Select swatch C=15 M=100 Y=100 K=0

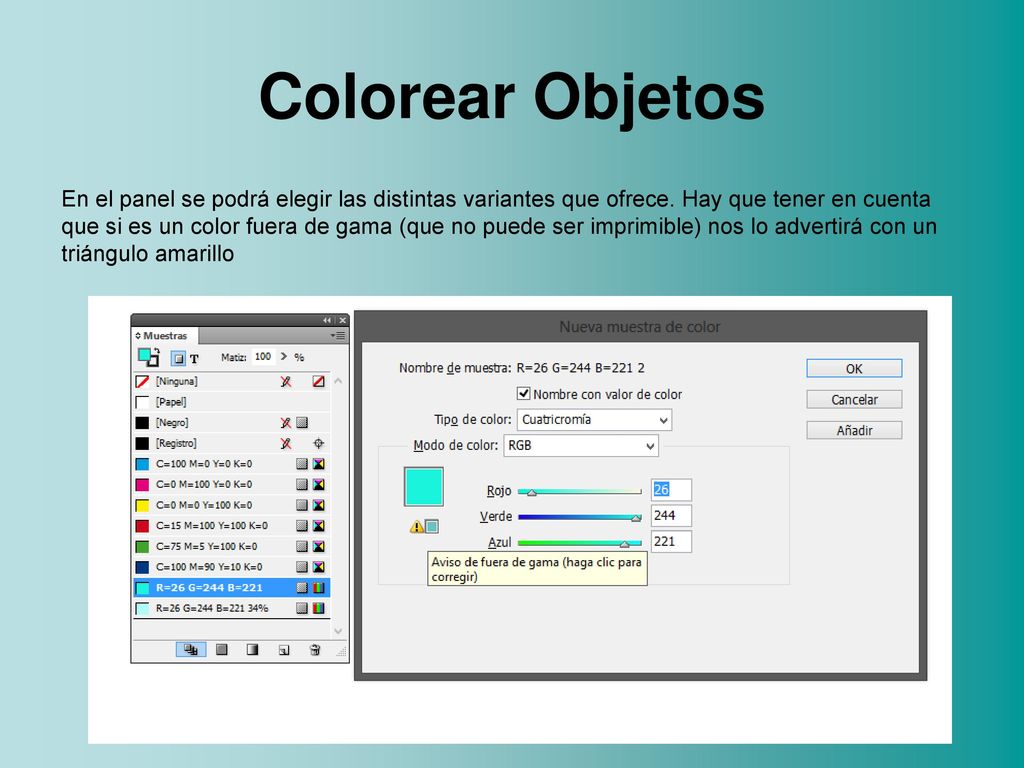[x=232, y=526]
